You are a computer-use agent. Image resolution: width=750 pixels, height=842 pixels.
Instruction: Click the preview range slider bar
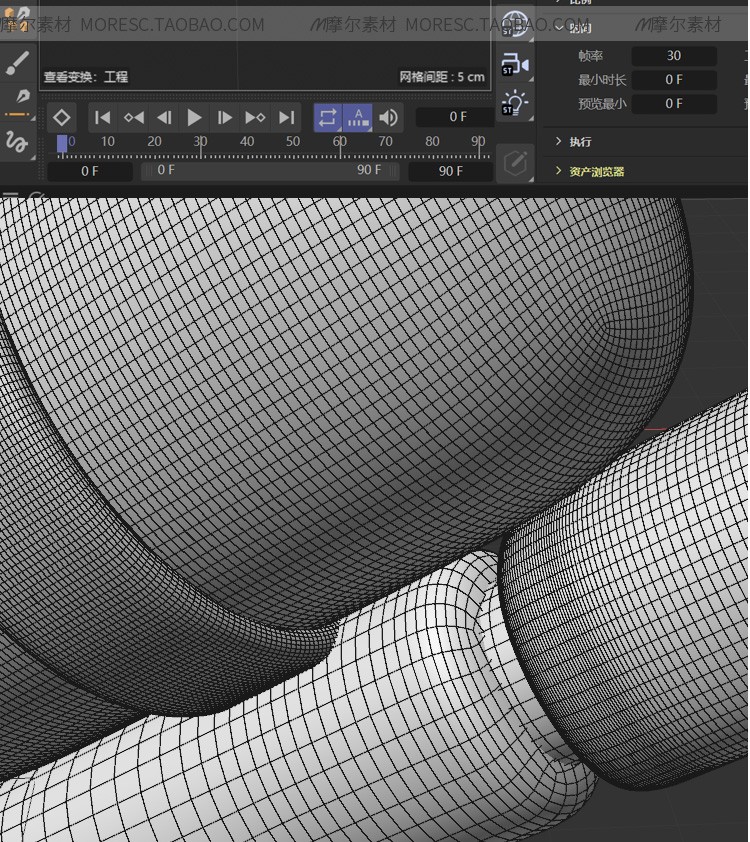coord(270,171)
